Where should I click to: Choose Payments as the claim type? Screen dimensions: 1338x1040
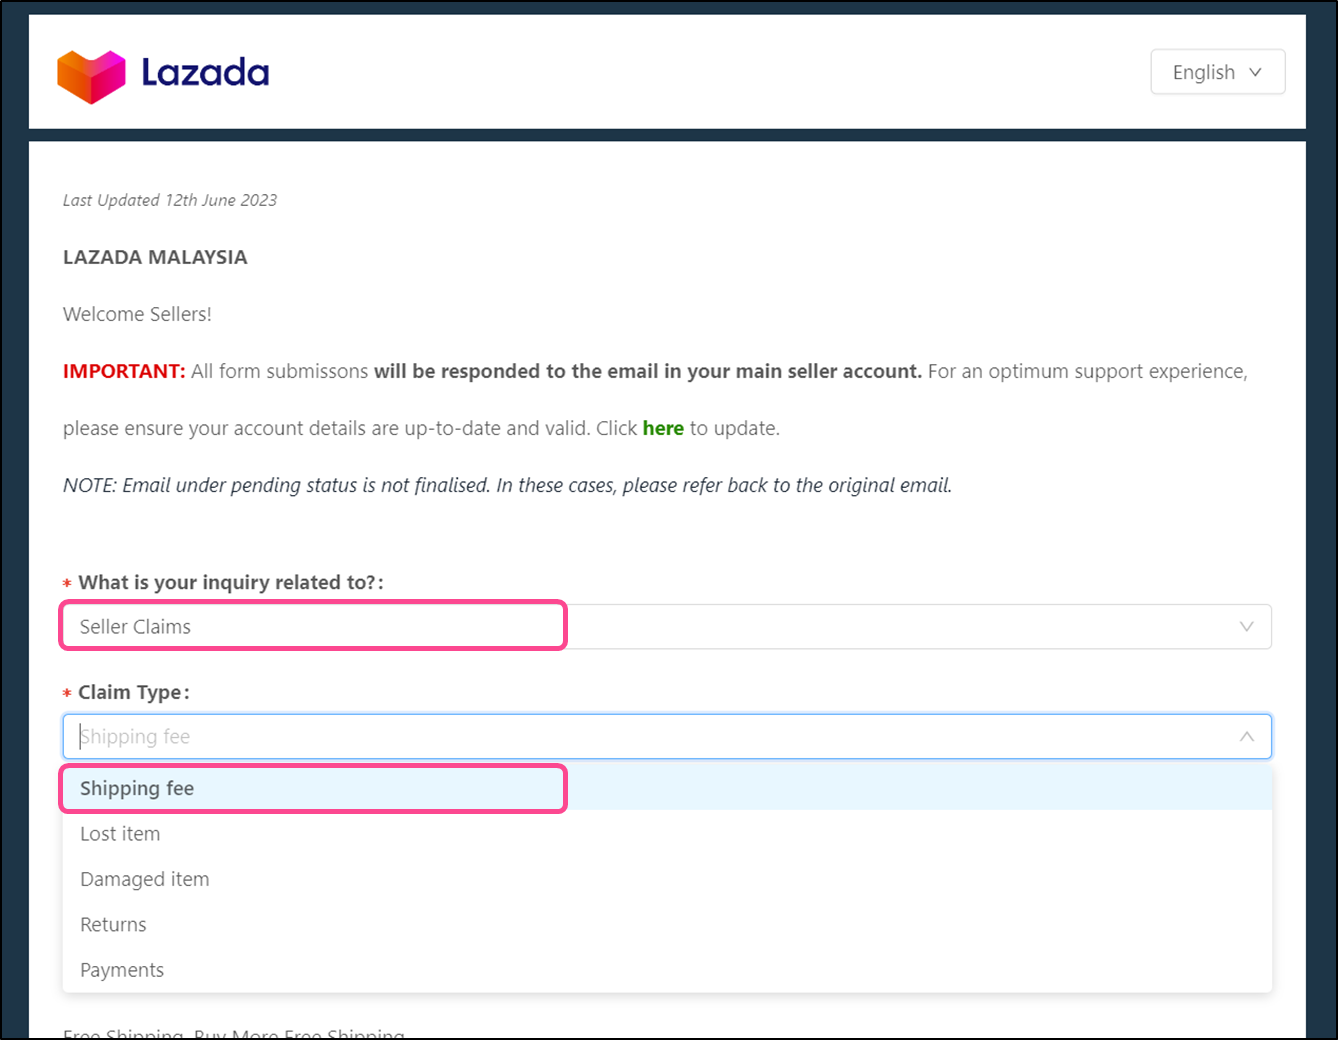122,969
